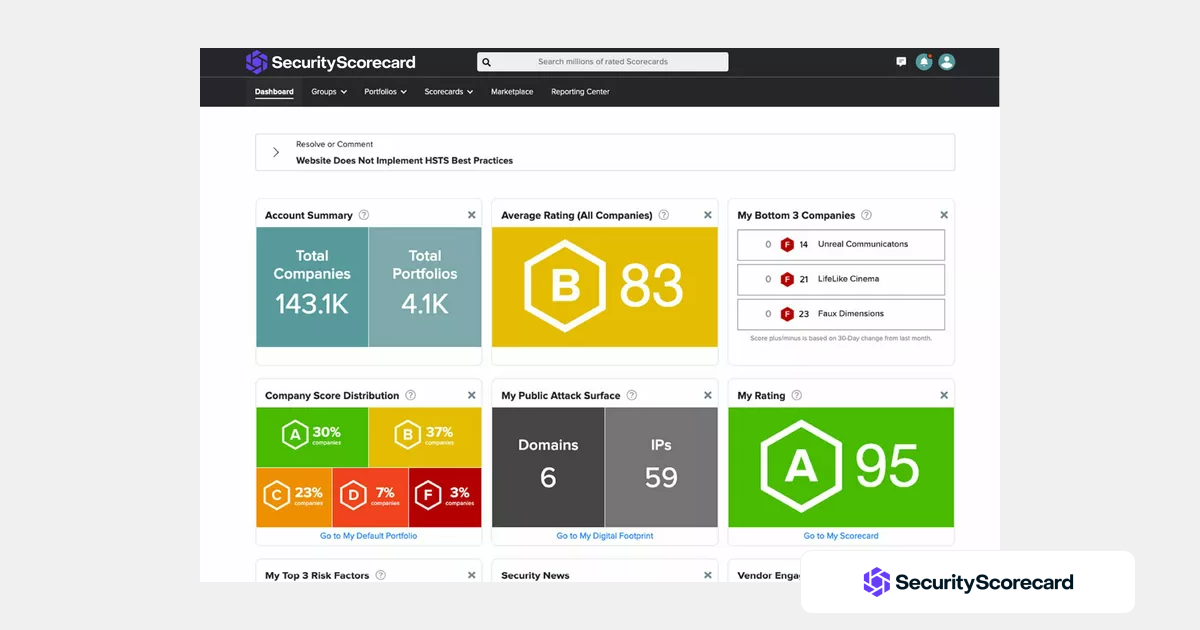This screenshot has width=1200, height=630.
Task: Close the My Rating widget
Action: click(944, 395)
